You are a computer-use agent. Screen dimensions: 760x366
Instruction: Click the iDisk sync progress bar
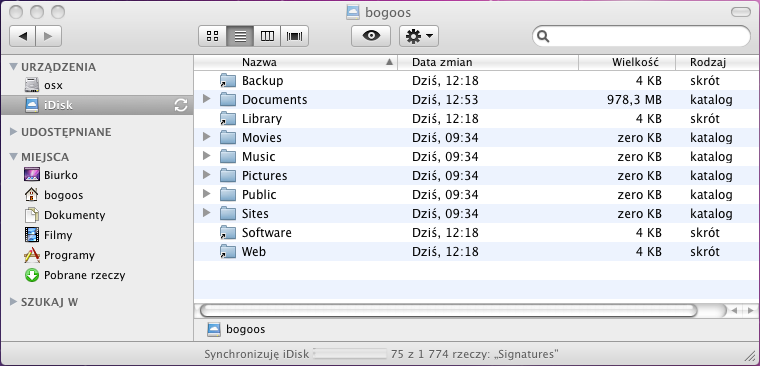click(x=350, y=353)
